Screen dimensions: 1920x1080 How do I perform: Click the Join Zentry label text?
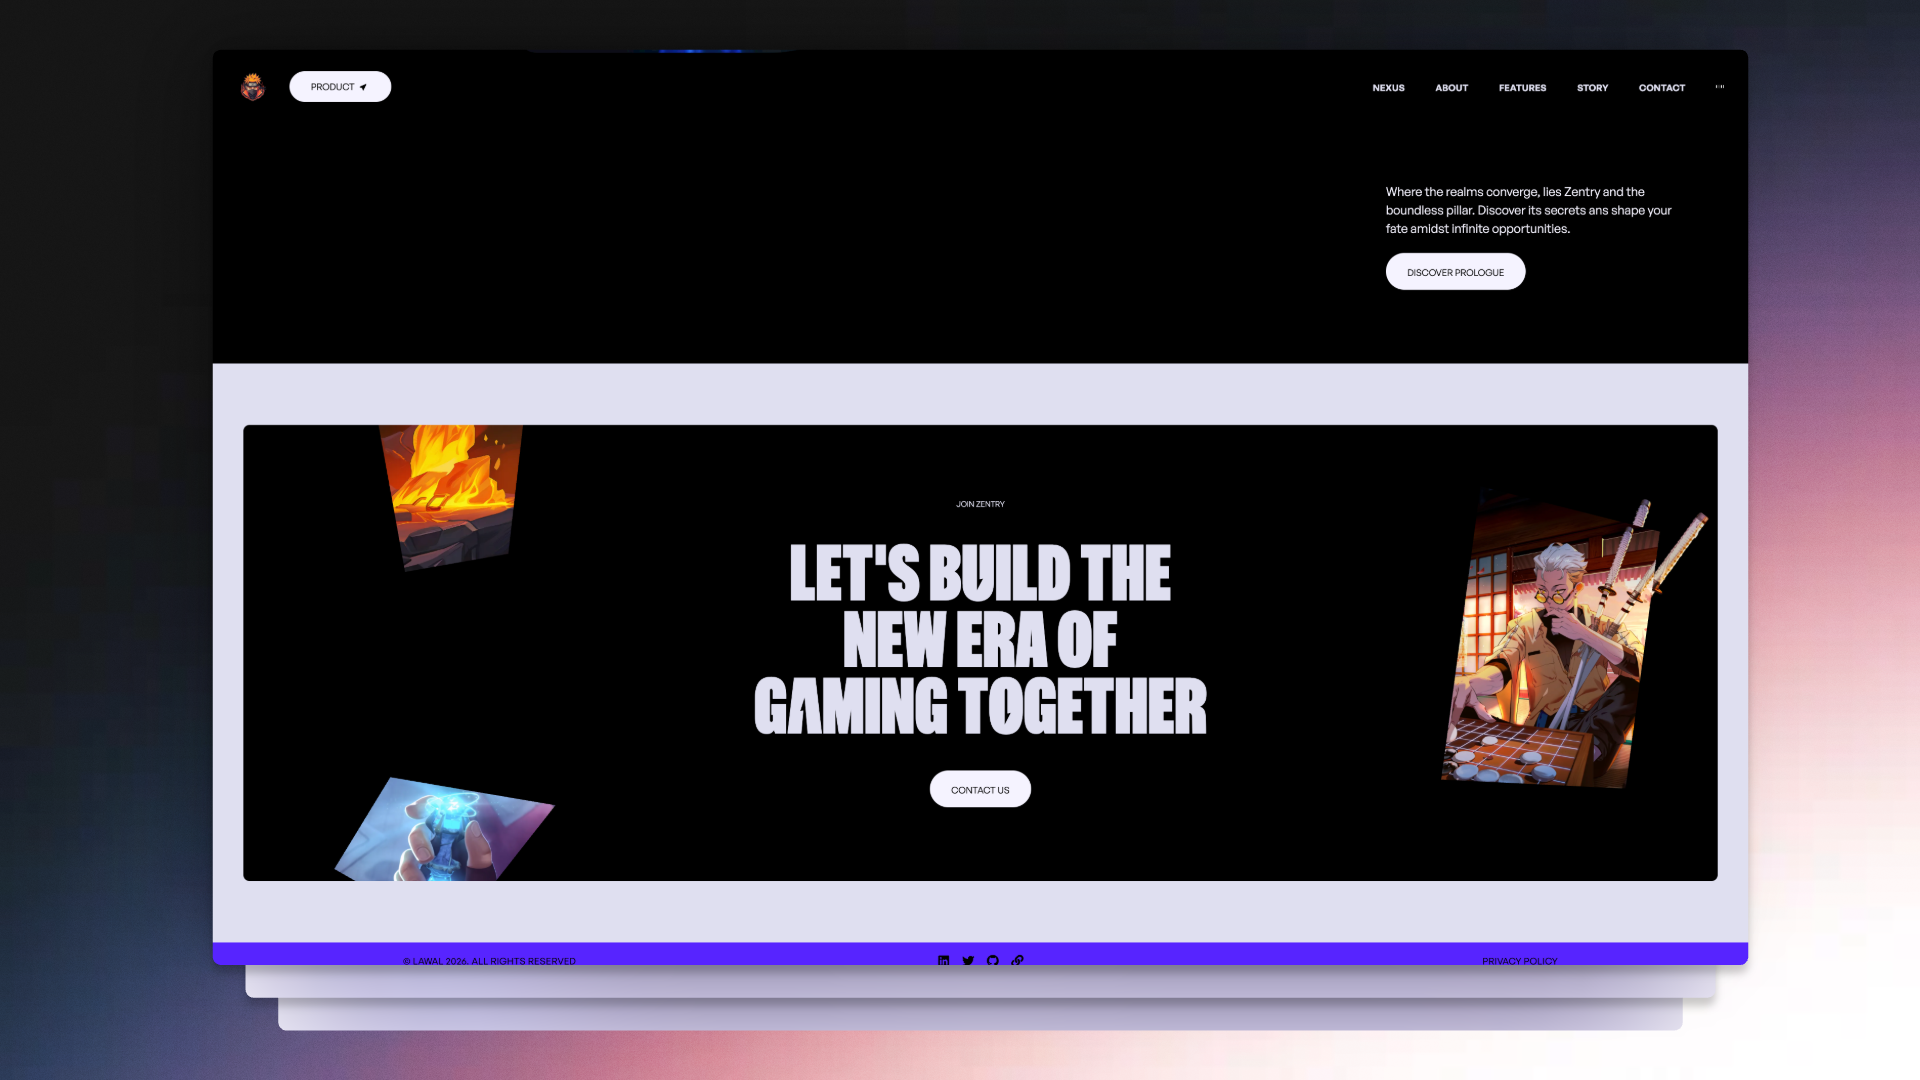(x=980, y=504)
